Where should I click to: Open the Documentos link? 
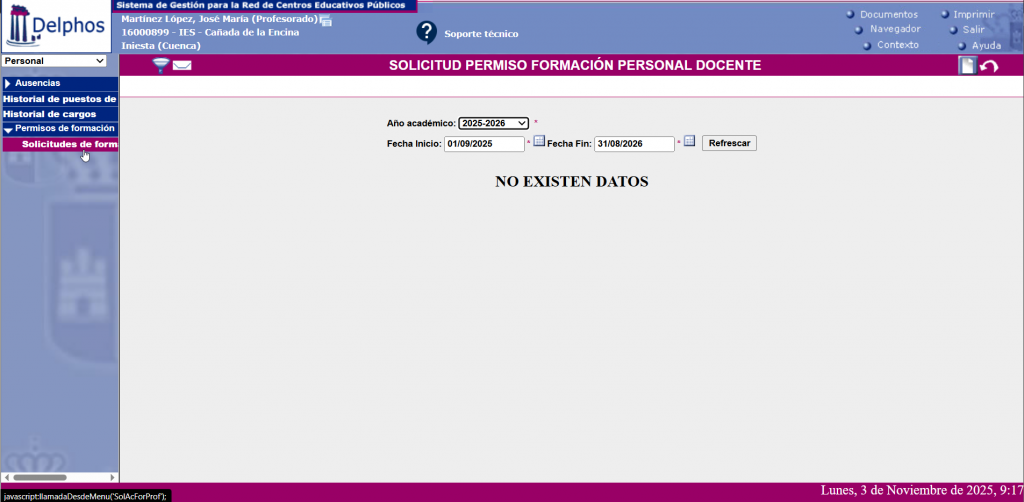(x=888, y=14)
